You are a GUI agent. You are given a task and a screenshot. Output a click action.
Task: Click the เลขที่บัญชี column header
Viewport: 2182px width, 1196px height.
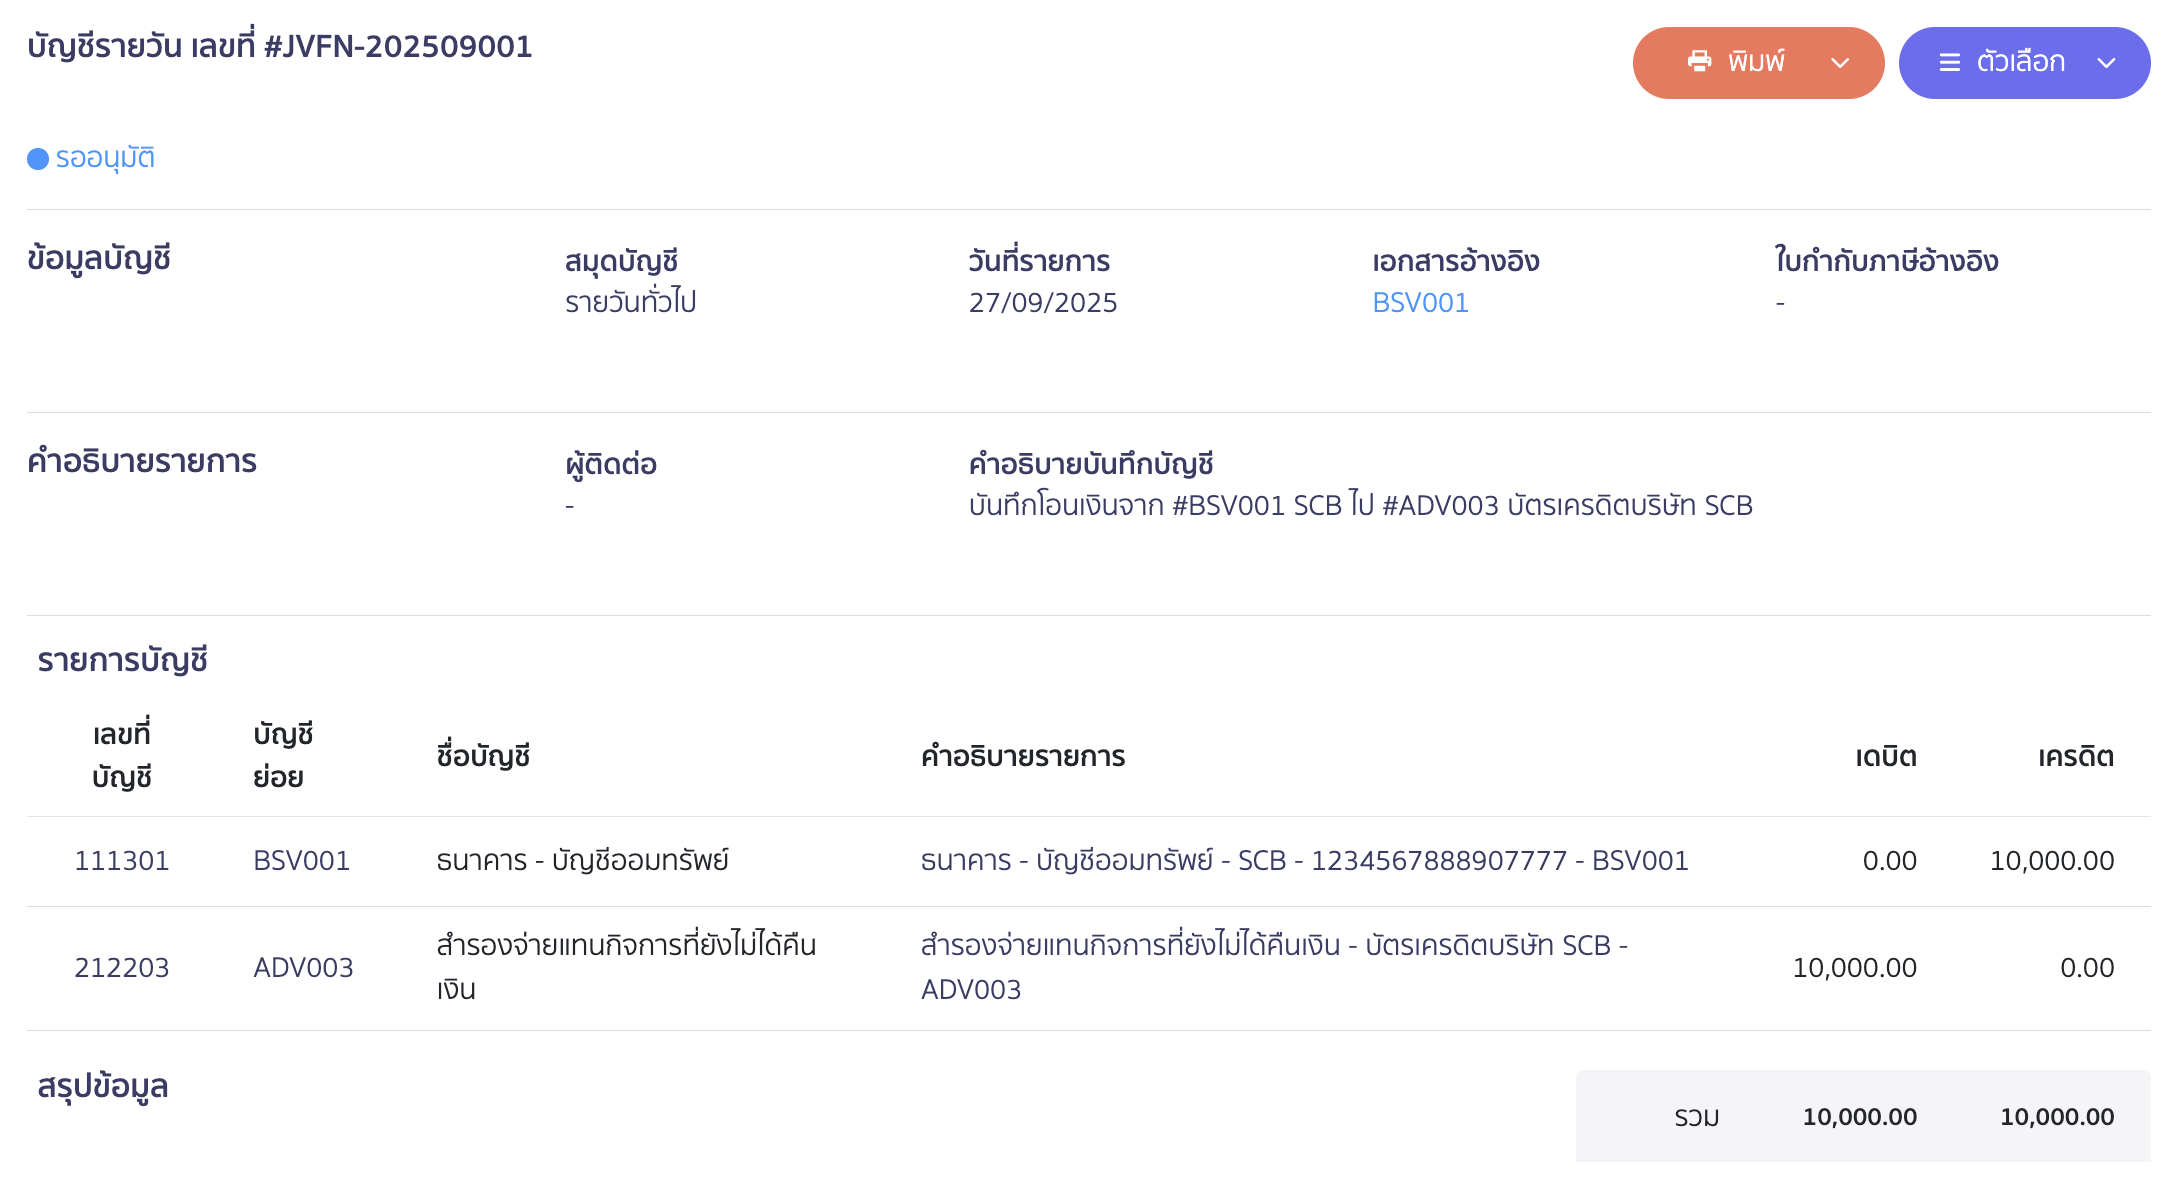click(122, 756)
